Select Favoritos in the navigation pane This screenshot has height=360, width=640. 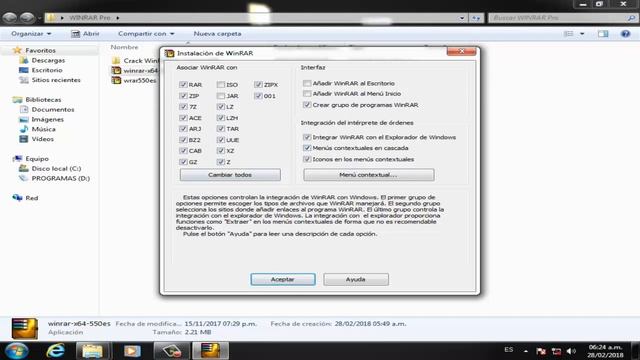pyautogui.click(x=40, y=50)
